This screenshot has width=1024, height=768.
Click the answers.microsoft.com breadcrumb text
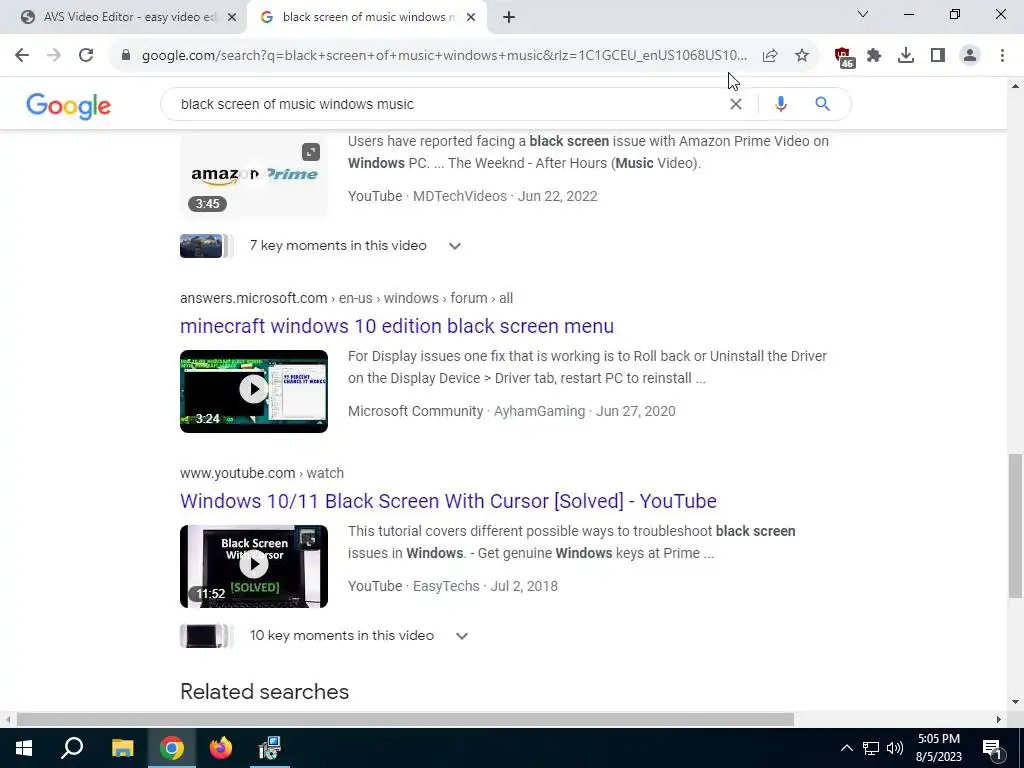[x=346, y=298]
